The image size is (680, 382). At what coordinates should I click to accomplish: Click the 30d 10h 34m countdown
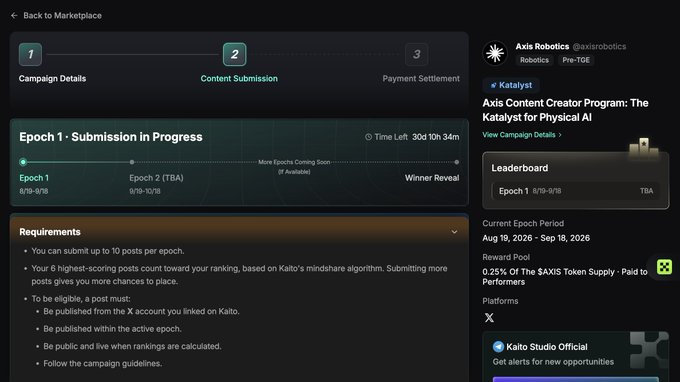click(x=435, y=137)
